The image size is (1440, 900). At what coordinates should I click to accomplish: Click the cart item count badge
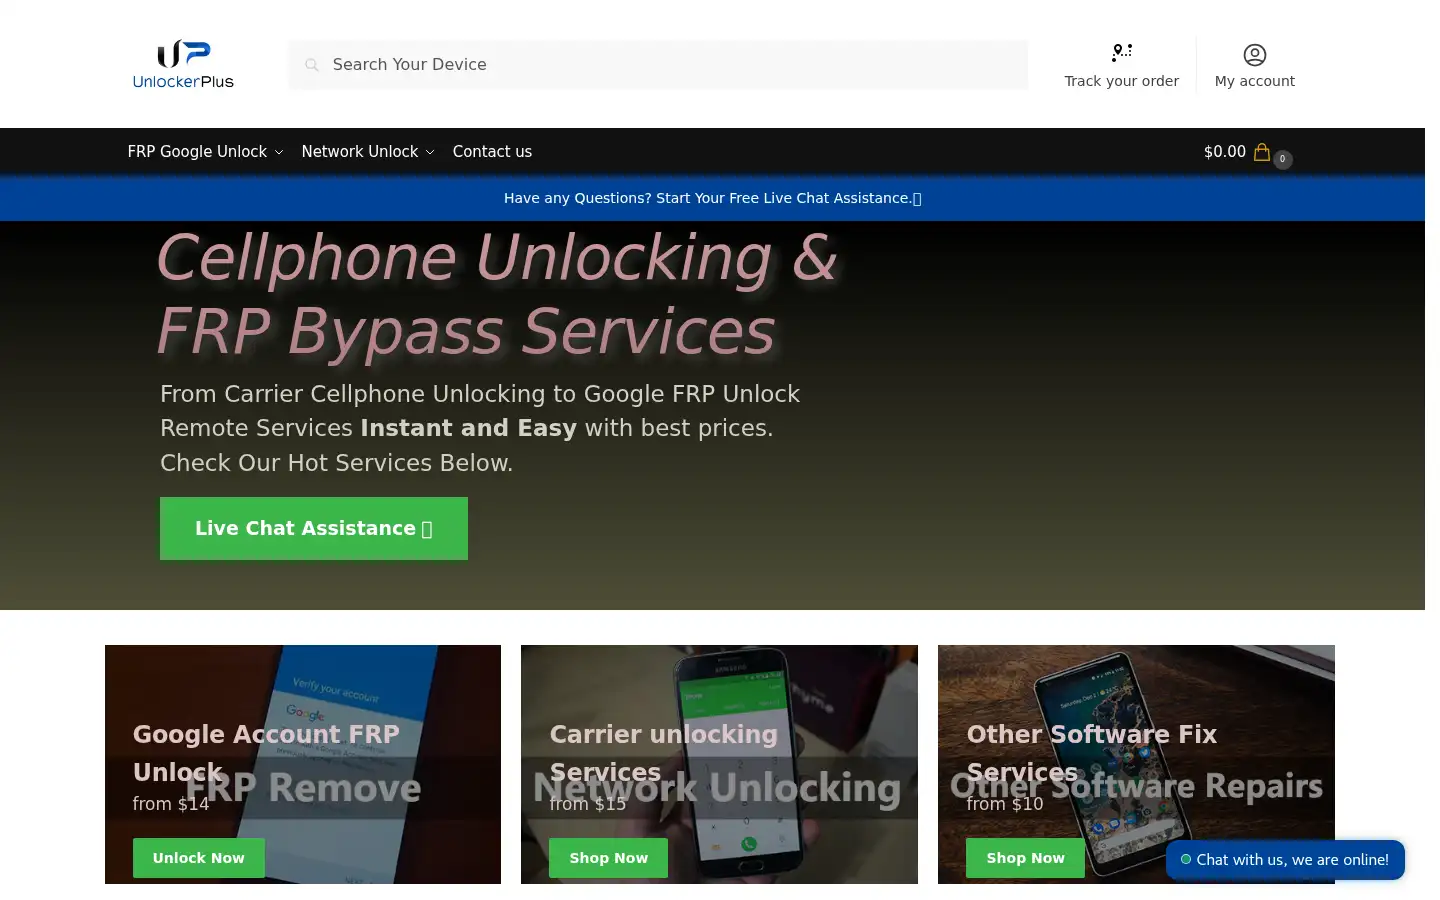pos(1283,159)
